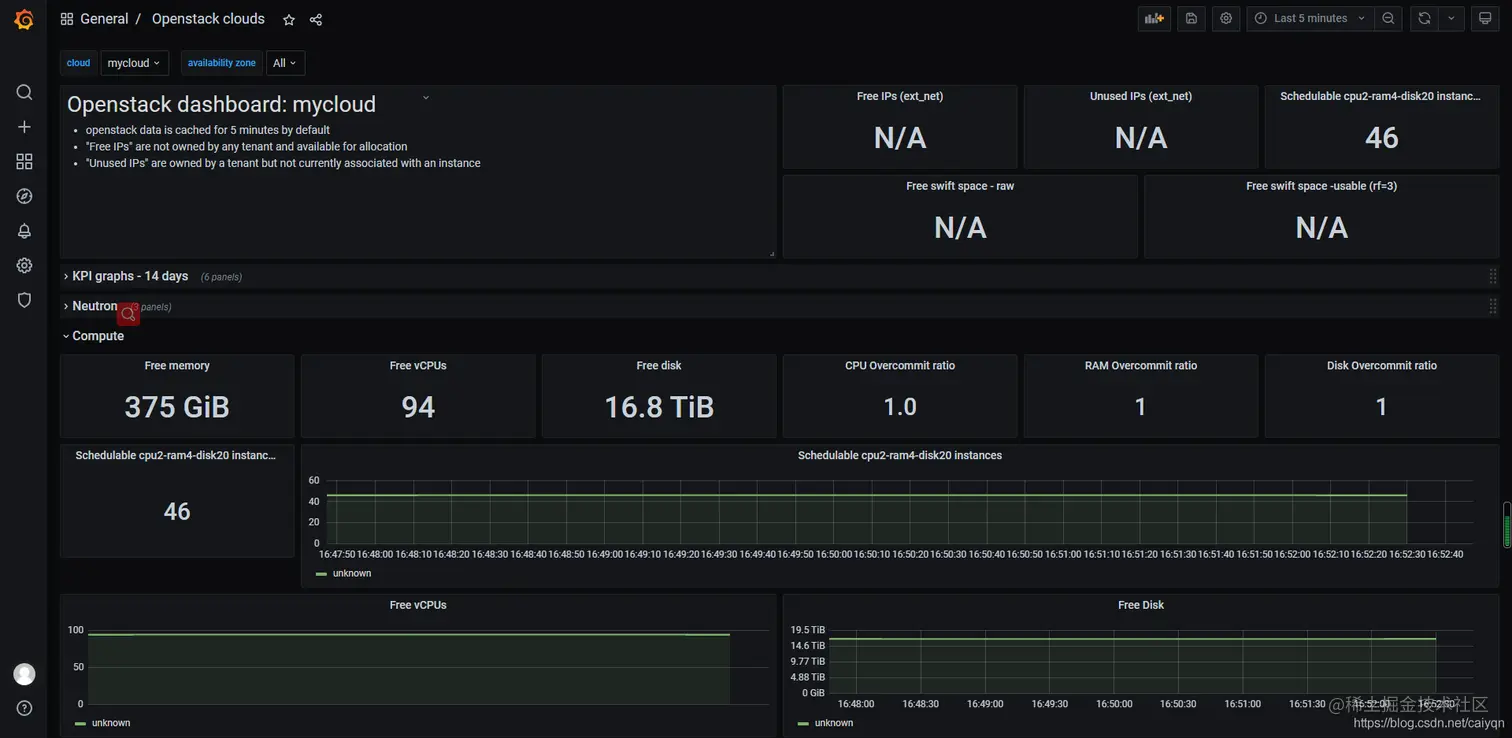Image resolution: width=1512 pixels, height=738 pixels.
Task: Open the mycloud cloud dropdown
Action: (134, 63)
